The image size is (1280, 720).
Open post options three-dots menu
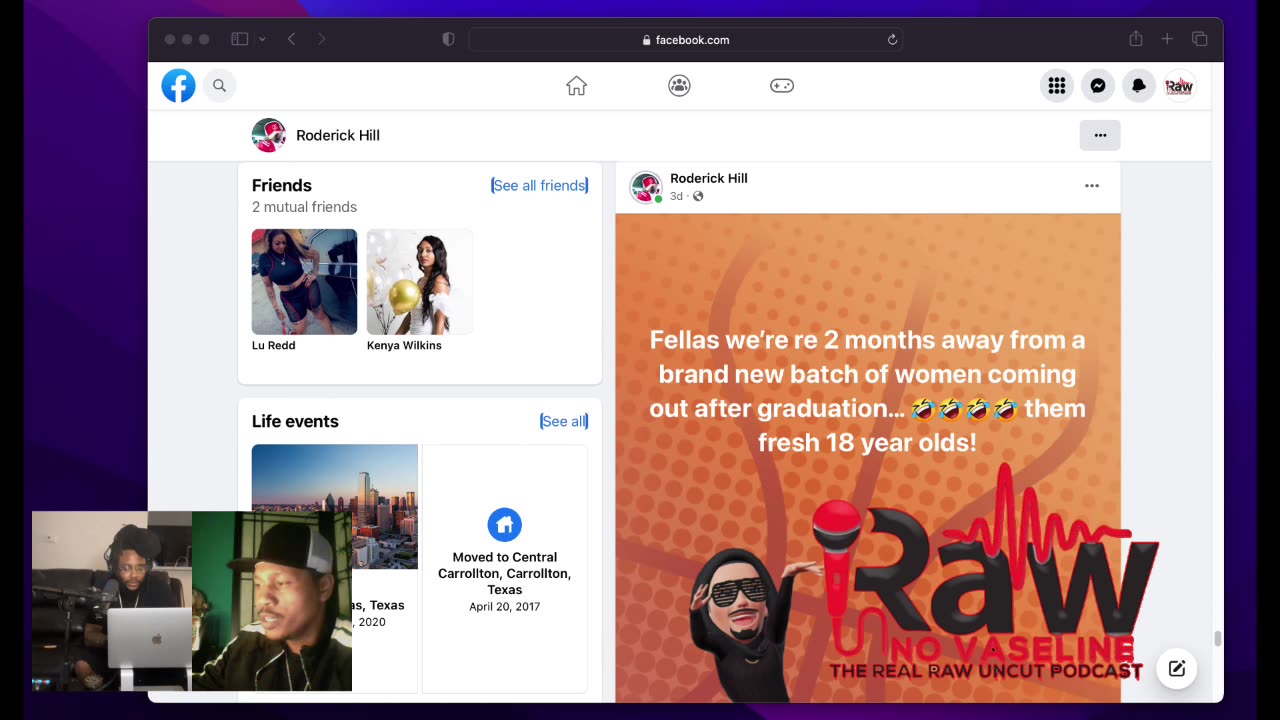(1092, 186)
